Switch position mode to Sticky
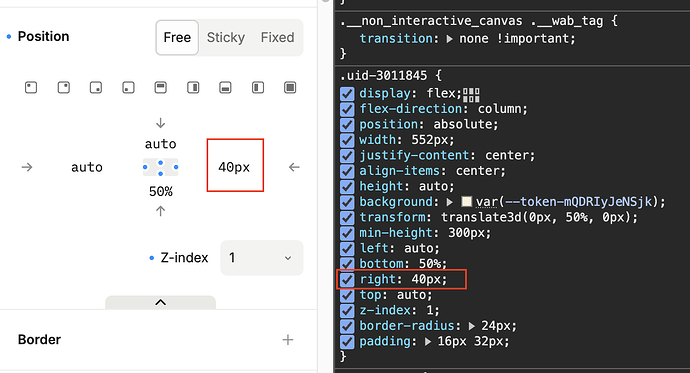Screen dimensions: 690x373 [226, 37]
